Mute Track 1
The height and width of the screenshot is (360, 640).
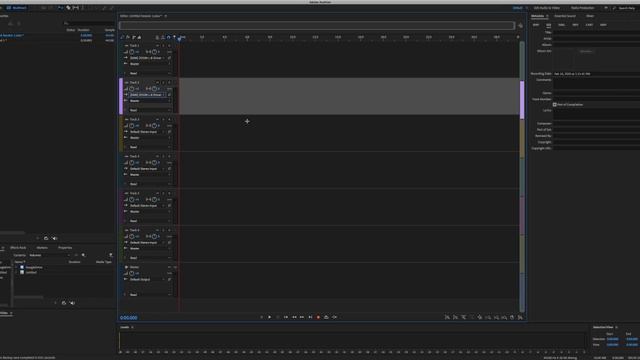158,46
